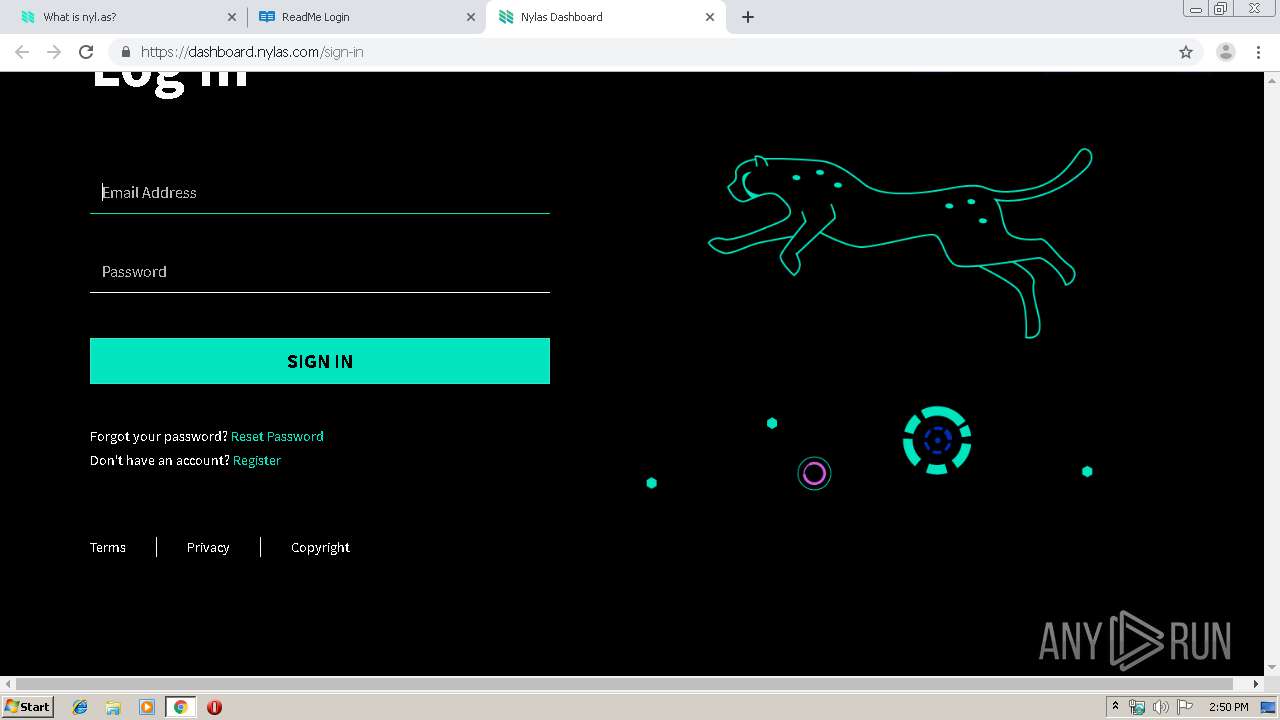Open media player from taskbar
Viewport: 1280px width, 720px height.
point(147,707)
